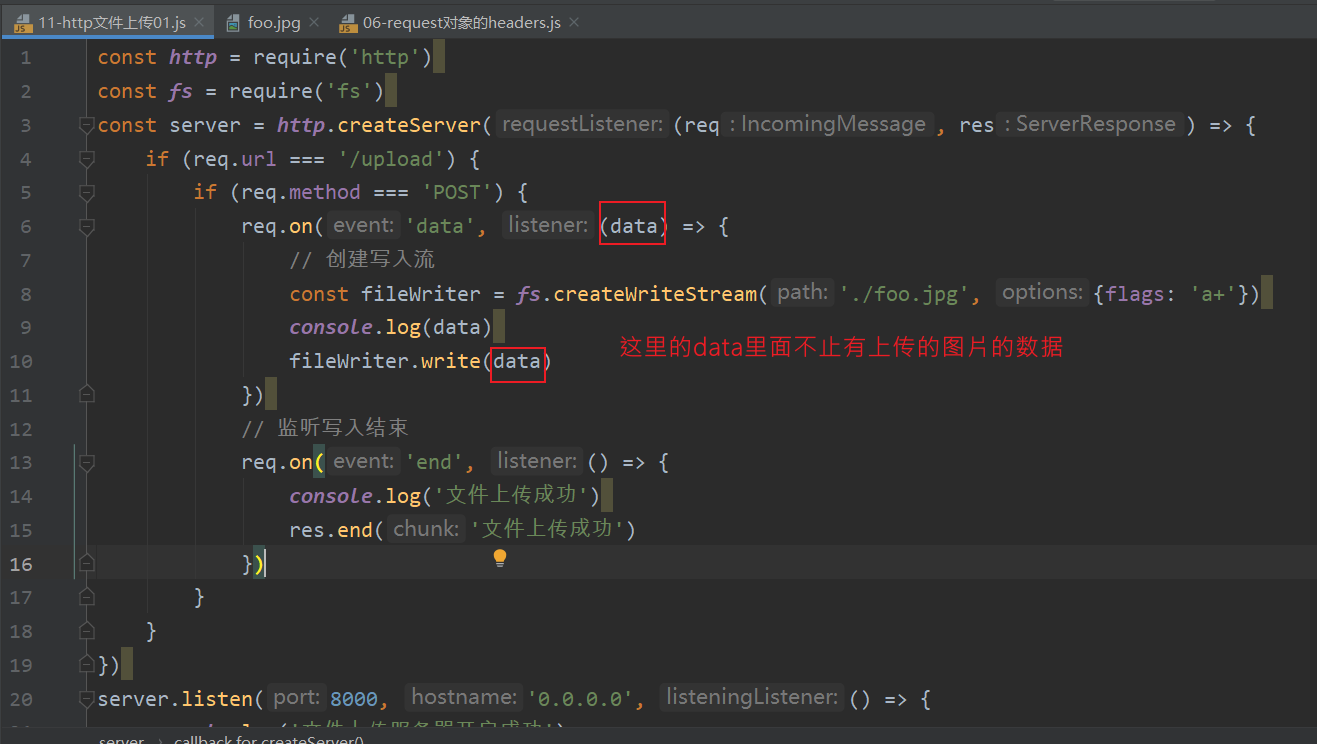This screenshot has height=744, width=1317.
Task: Close the 06-request对象的headers.js tab
Action: click(x=573, y=22)
